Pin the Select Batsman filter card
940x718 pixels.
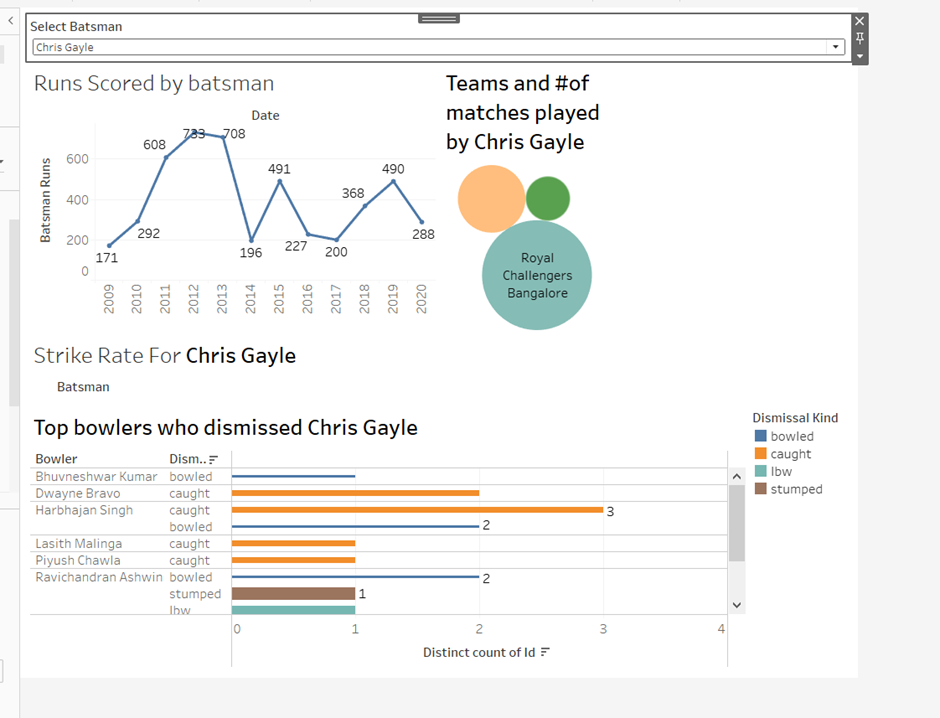858,36
